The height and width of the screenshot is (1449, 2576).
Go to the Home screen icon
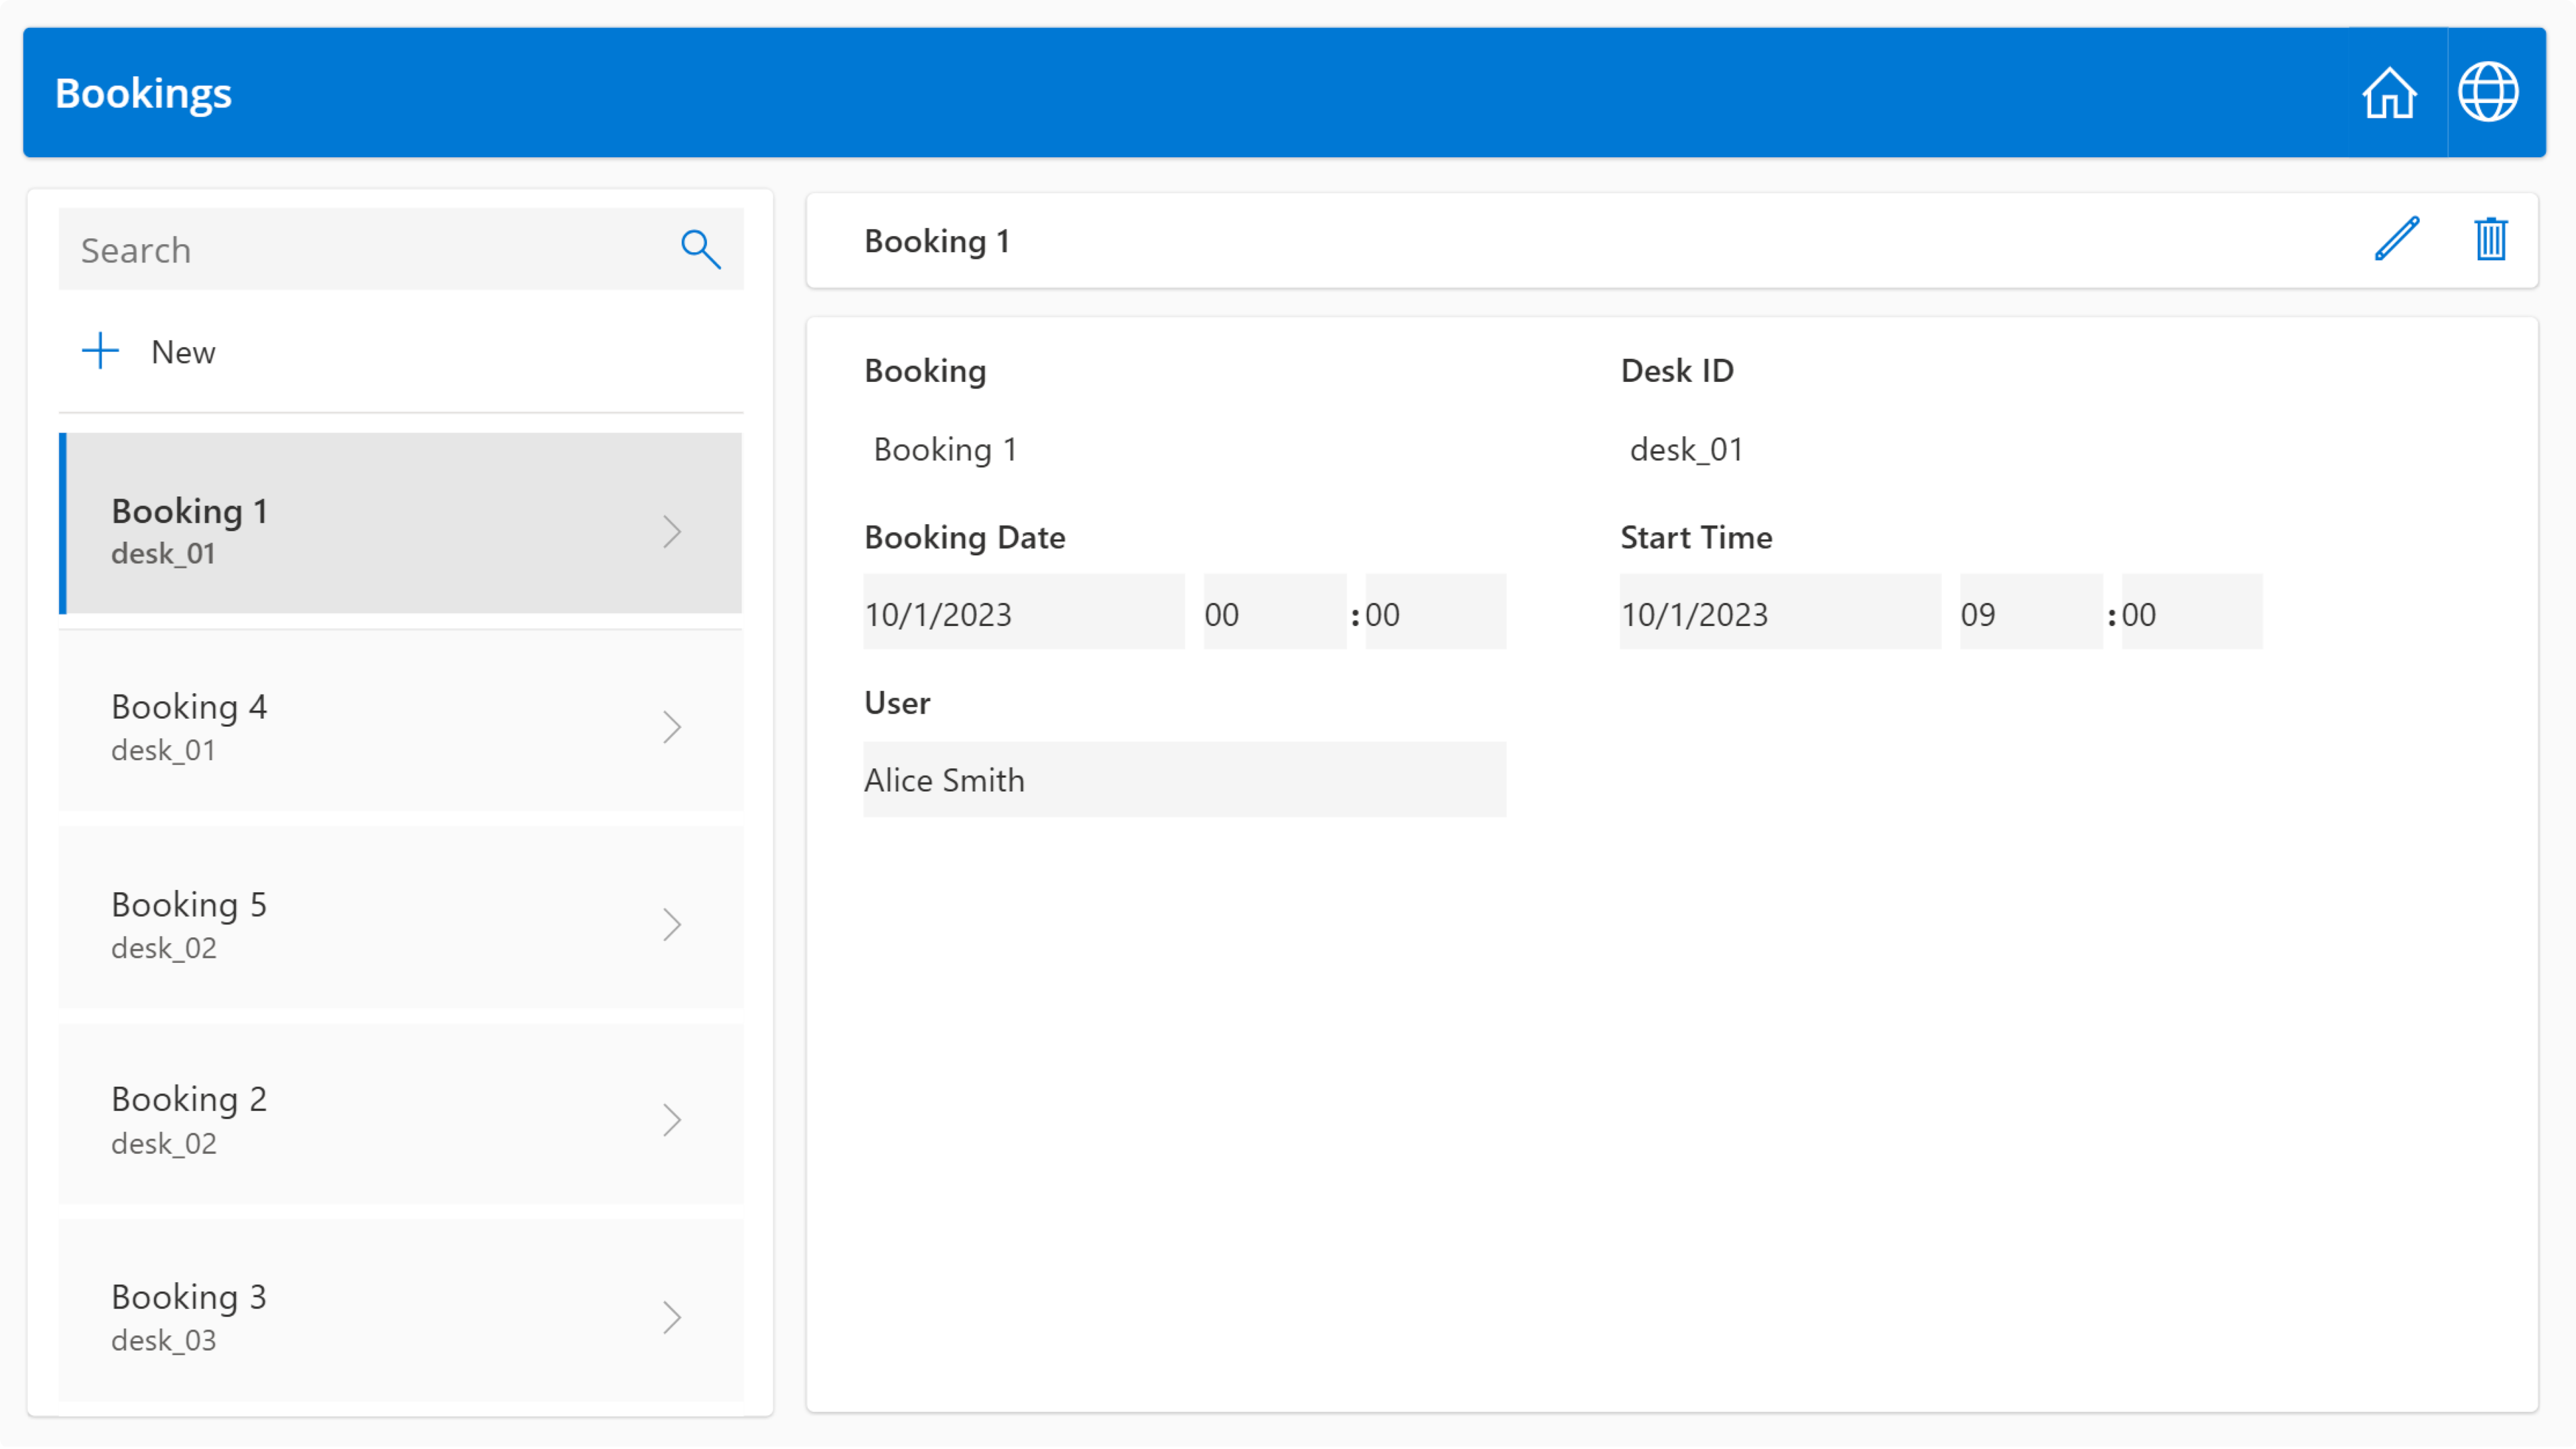click(x=2389, y=93)
